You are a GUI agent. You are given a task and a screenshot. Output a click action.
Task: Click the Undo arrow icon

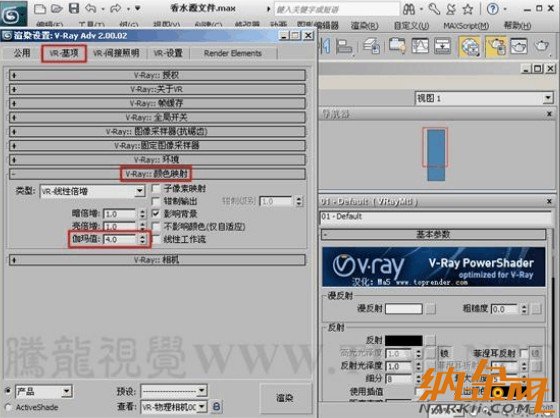pos(91,8)
